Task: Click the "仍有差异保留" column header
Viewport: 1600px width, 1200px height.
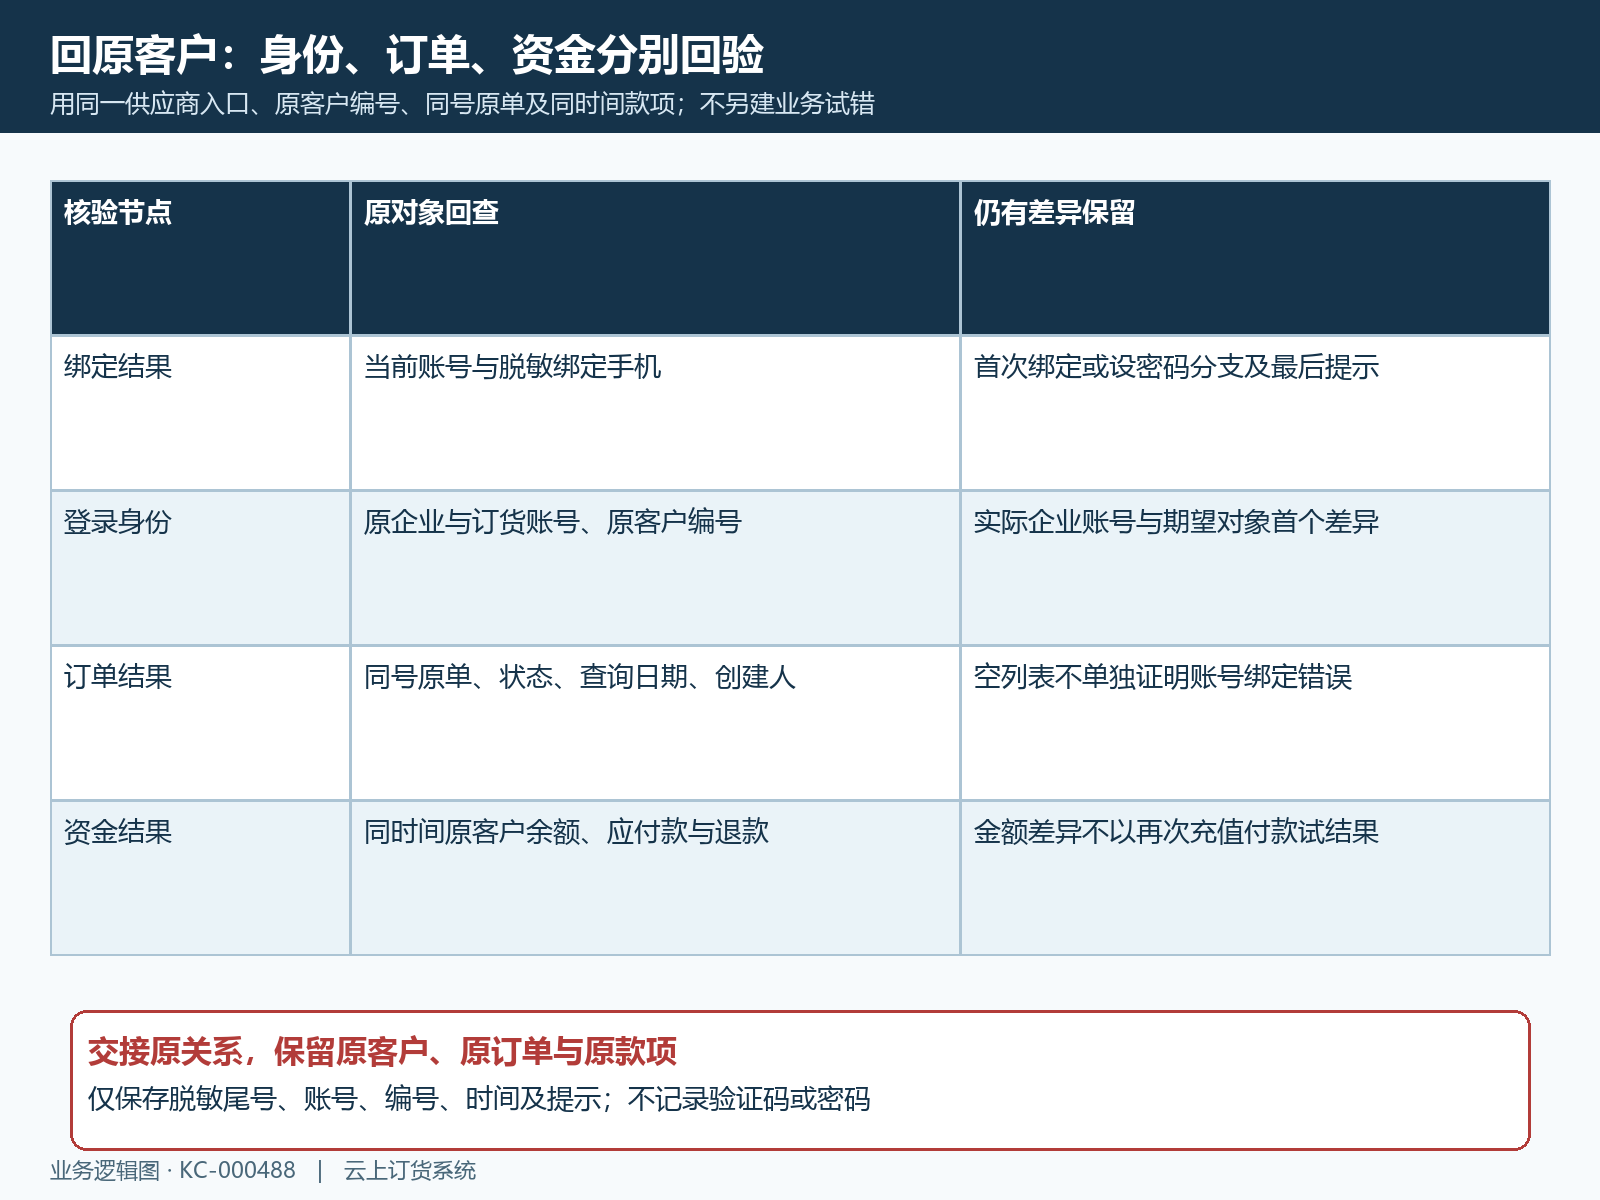Action: click(x=1255, y=258)
